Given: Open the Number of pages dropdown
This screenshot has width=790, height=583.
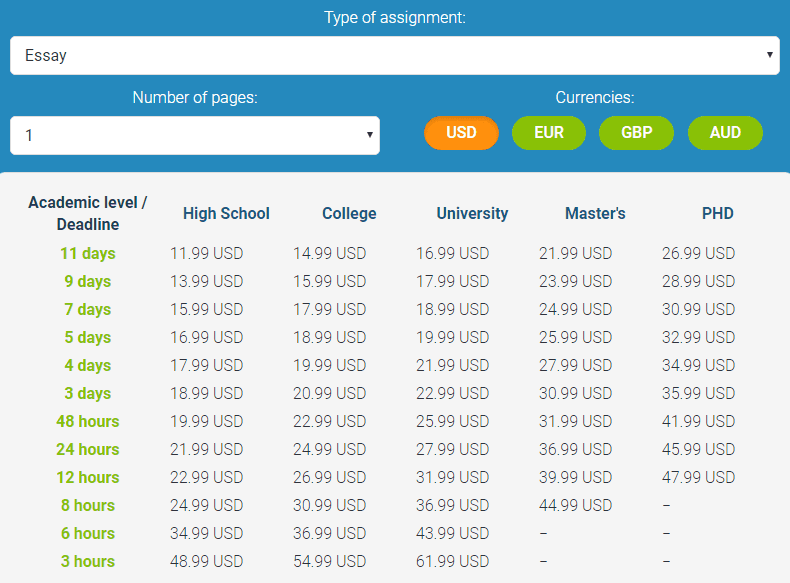Looking at the screenshot, I should click(195, 136).
